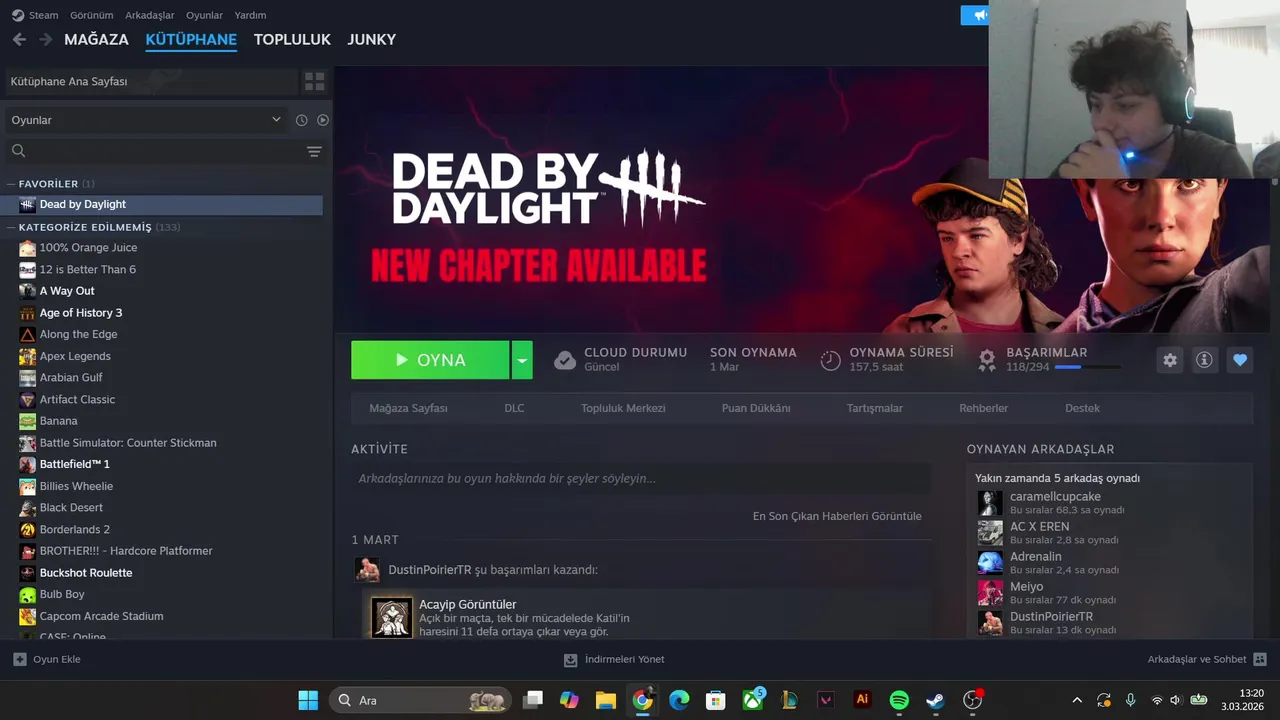
Task: Open Adobe Illustrator from the taskbar
Action: click(x=862, y=700)
